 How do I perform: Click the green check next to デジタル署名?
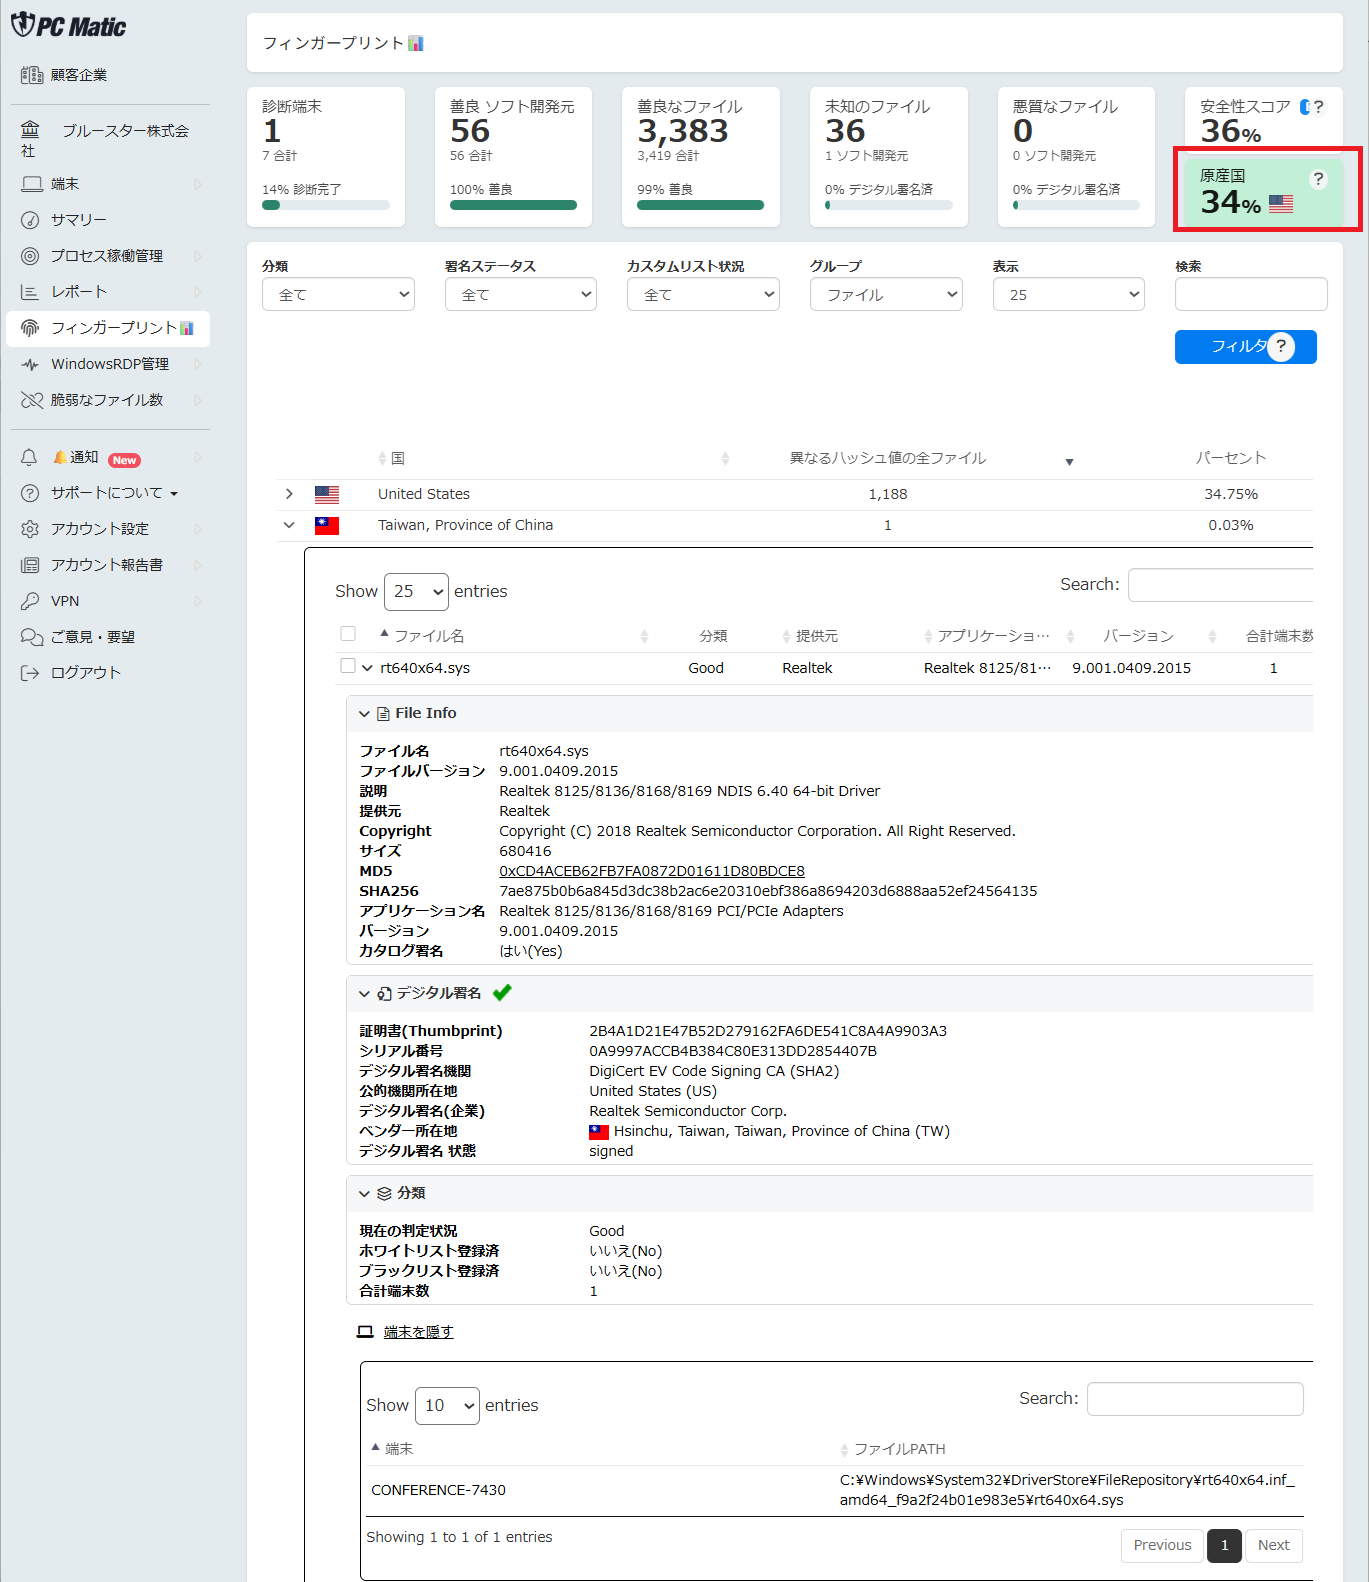pos(502,992)
